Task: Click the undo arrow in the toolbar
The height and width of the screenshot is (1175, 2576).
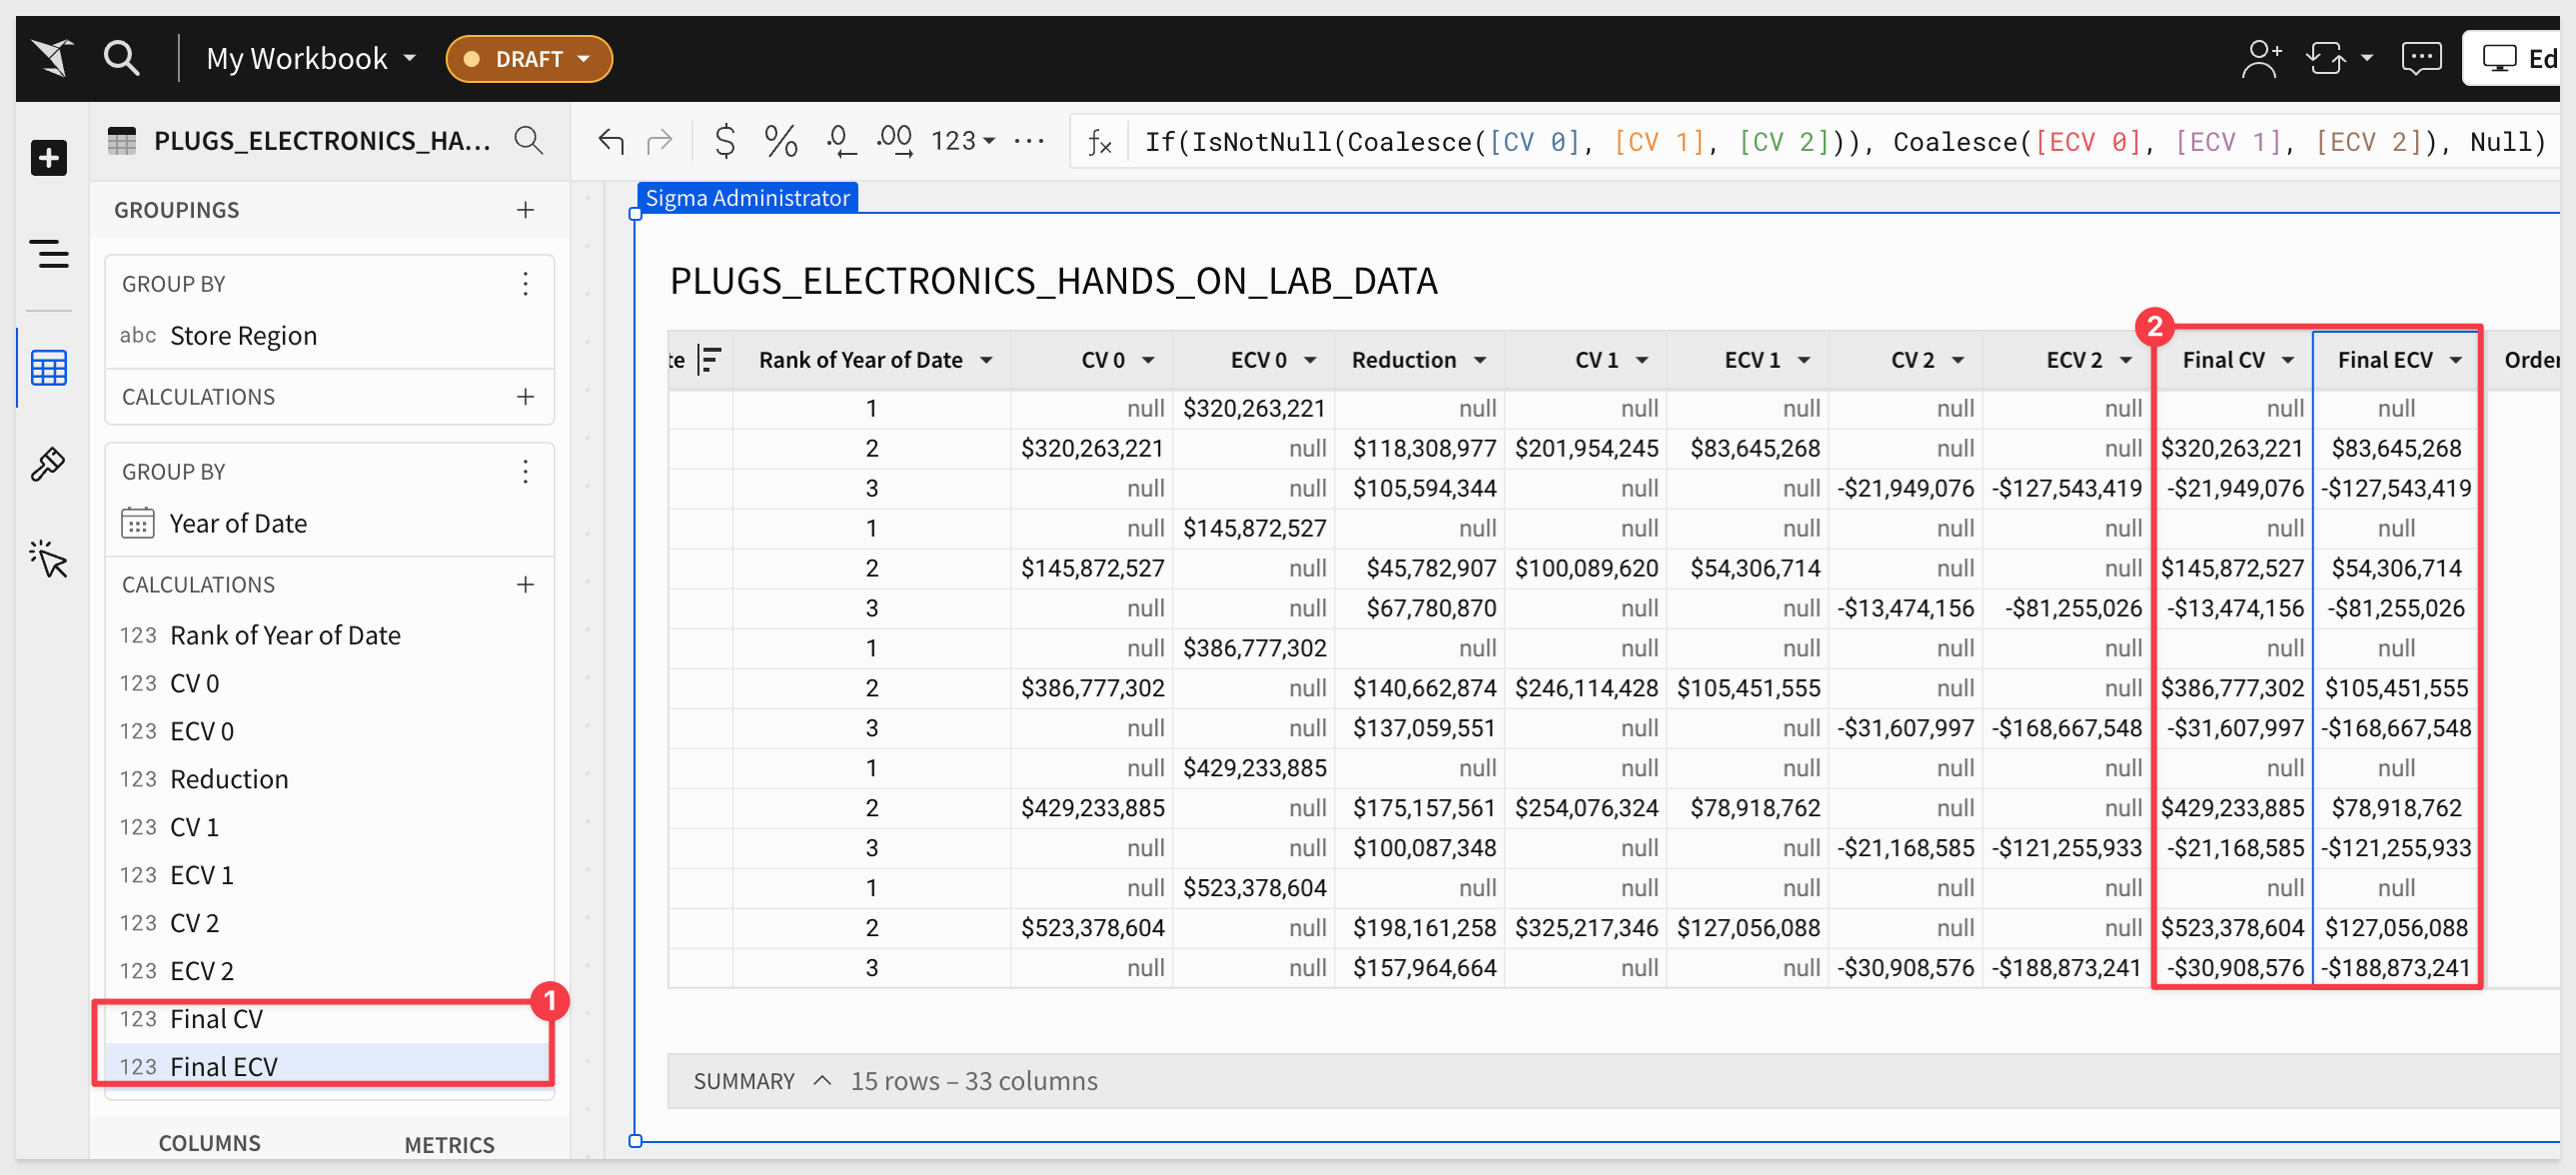Action: click(x=610, y=141)
